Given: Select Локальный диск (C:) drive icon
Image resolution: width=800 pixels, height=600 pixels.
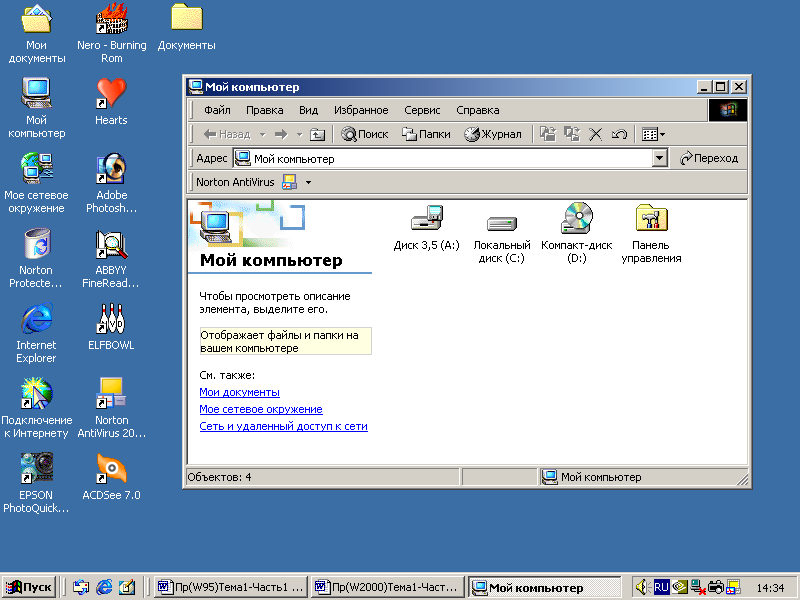Looking at the screenshot, I should pyautogui.click(x=502, y=223).
